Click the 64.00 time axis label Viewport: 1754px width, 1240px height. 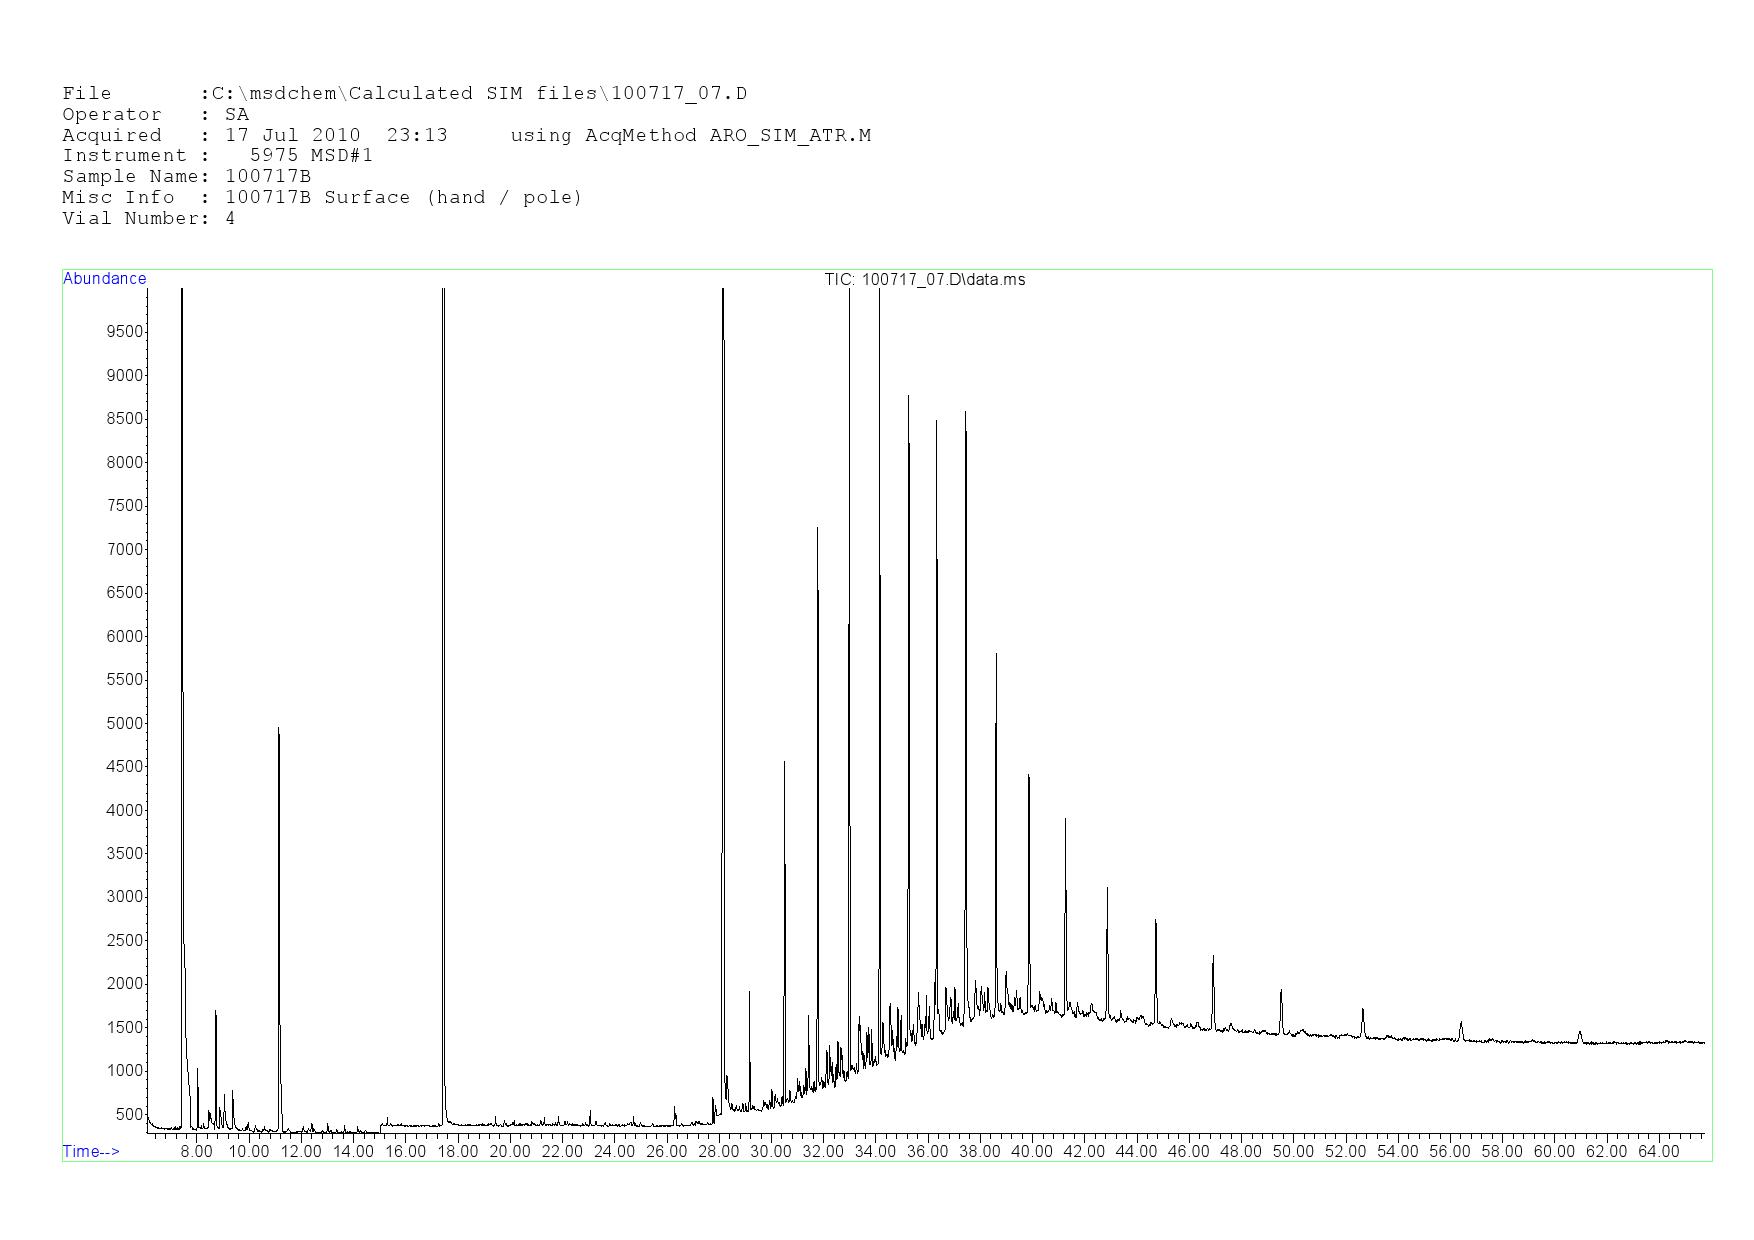pos(1658,1152)
